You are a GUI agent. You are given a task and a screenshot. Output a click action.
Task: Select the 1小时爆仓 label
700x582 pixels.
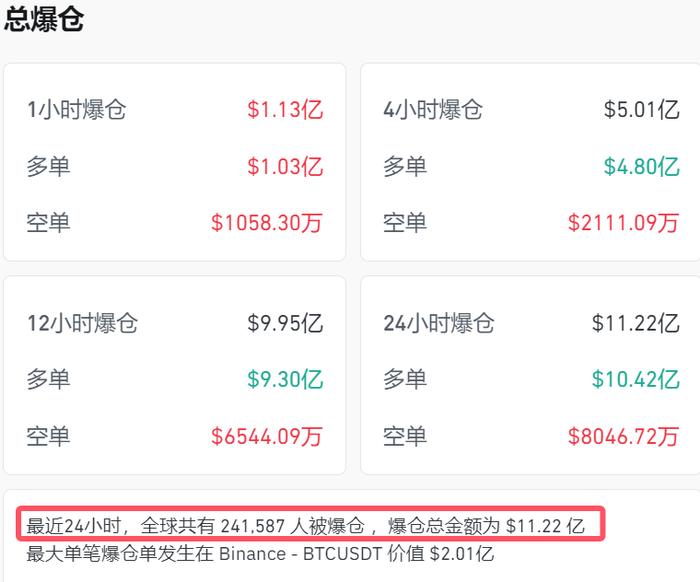click(x=77, y=110)
